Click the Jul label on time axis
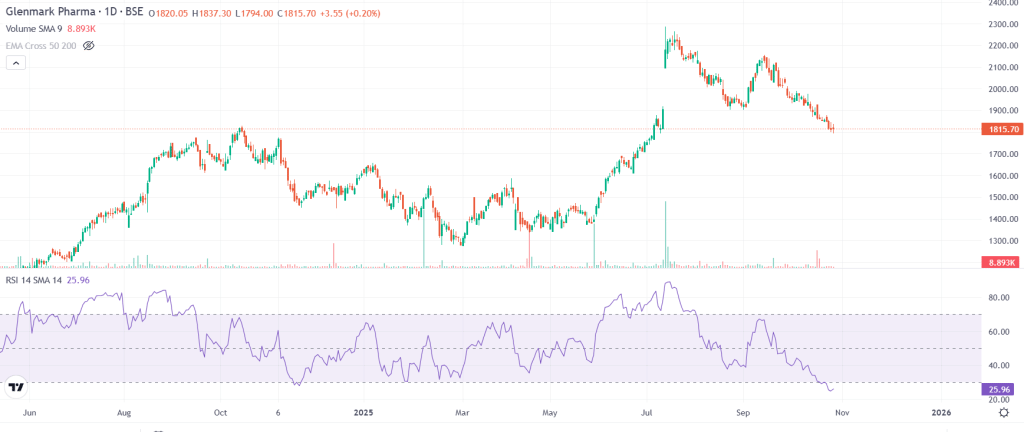The height and width of the screenshot is (432, 1024). click(x=648, y=411)
